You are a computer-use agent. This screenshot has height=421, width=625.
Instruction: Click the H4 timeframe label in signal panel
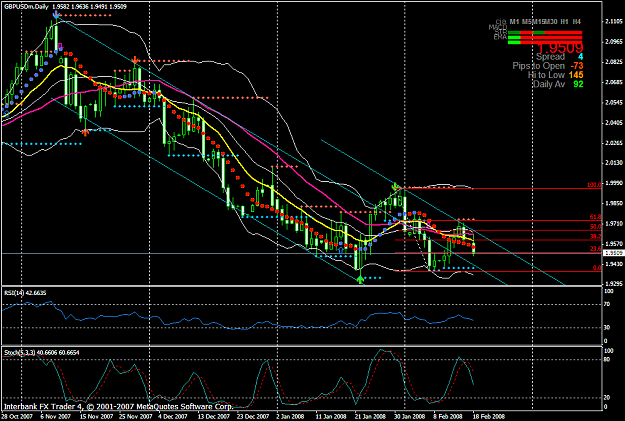tap(576, 22)
